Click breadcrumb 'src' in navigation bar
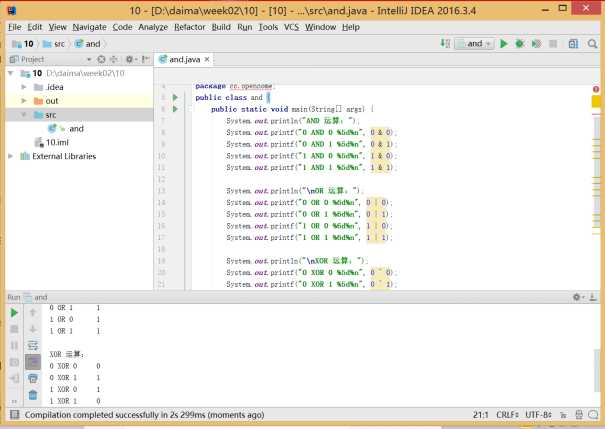The width and height of the screenshot is (605, 429). 54,44
